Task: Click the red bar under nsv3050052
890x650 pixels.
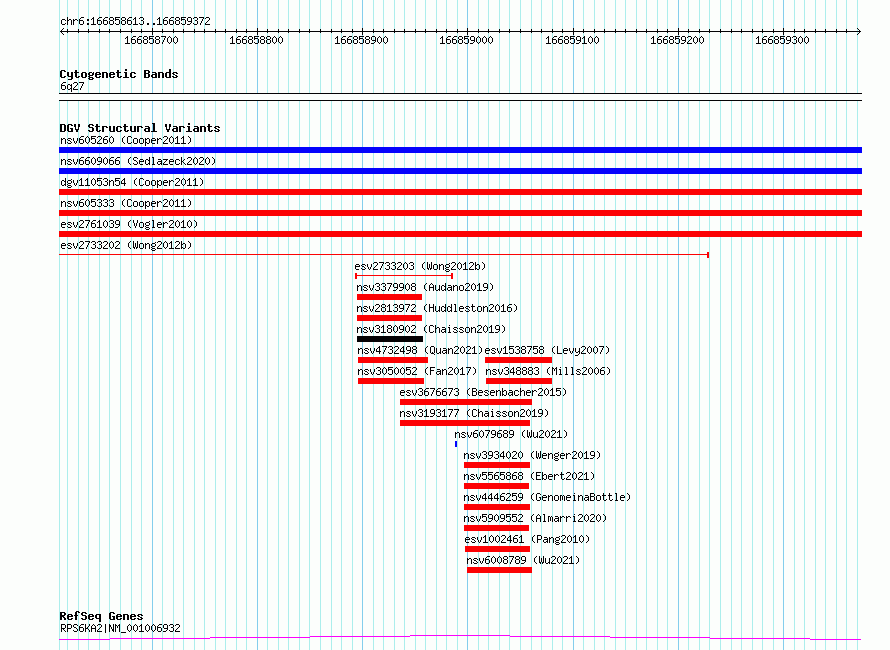Action: [391, 381]
